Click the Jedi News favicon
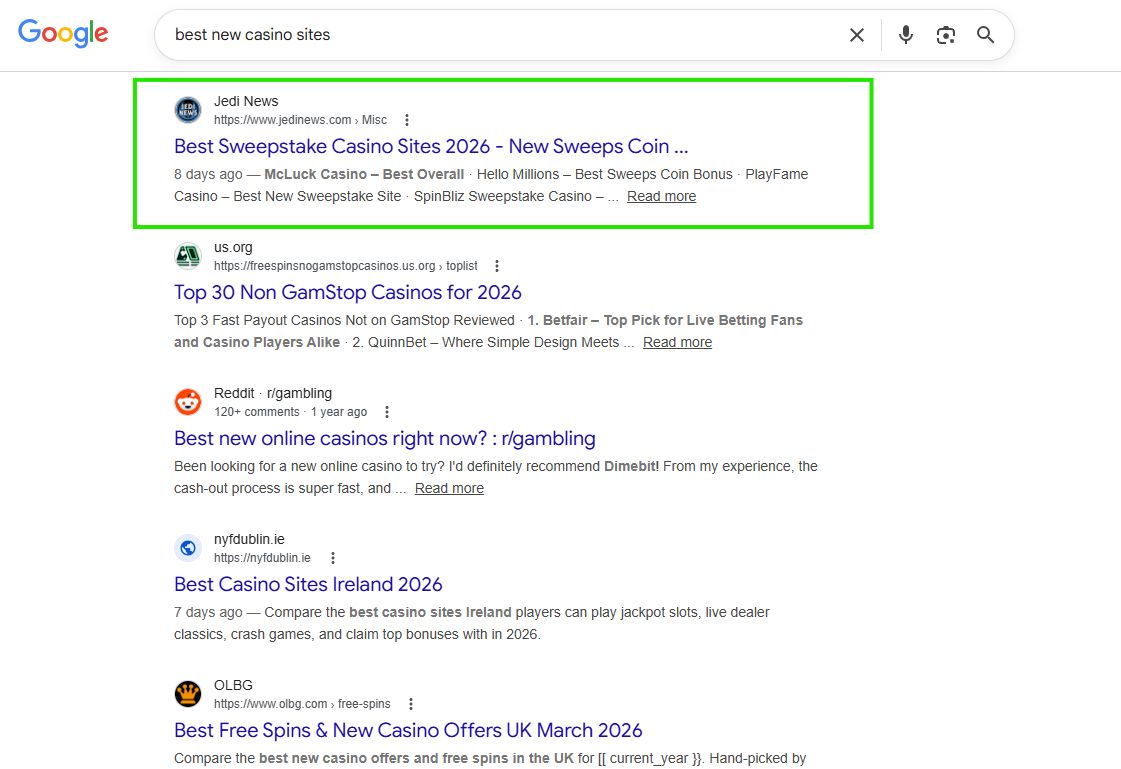Viewport: 1121px width, 769px height. point(188,110)
